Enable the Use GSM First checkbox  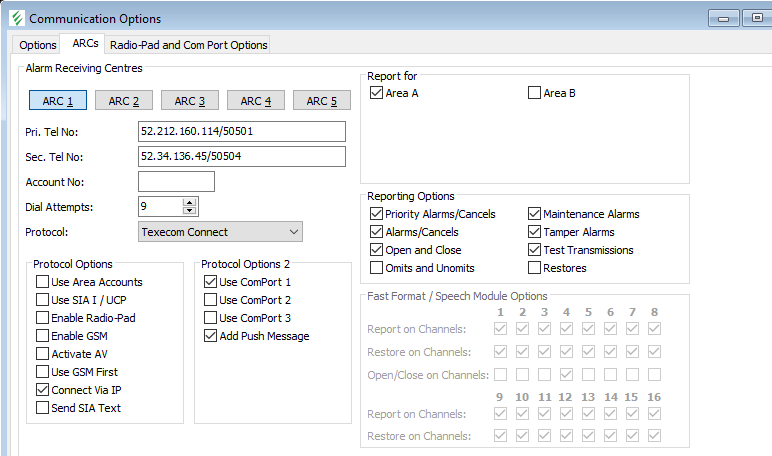tap(43, 372)
